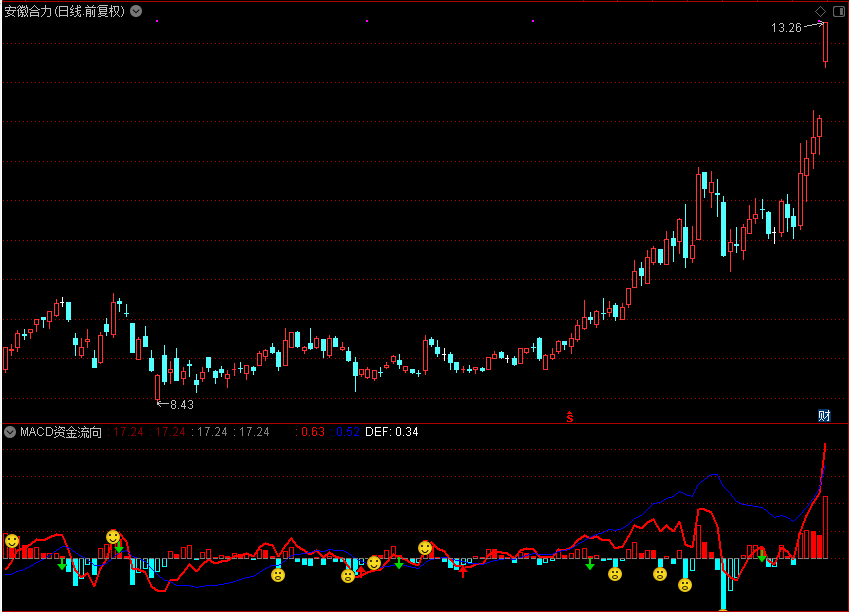The image size is (849, 612).
Task: Click the red 0.63 indicator value
Action: point(312,432)
